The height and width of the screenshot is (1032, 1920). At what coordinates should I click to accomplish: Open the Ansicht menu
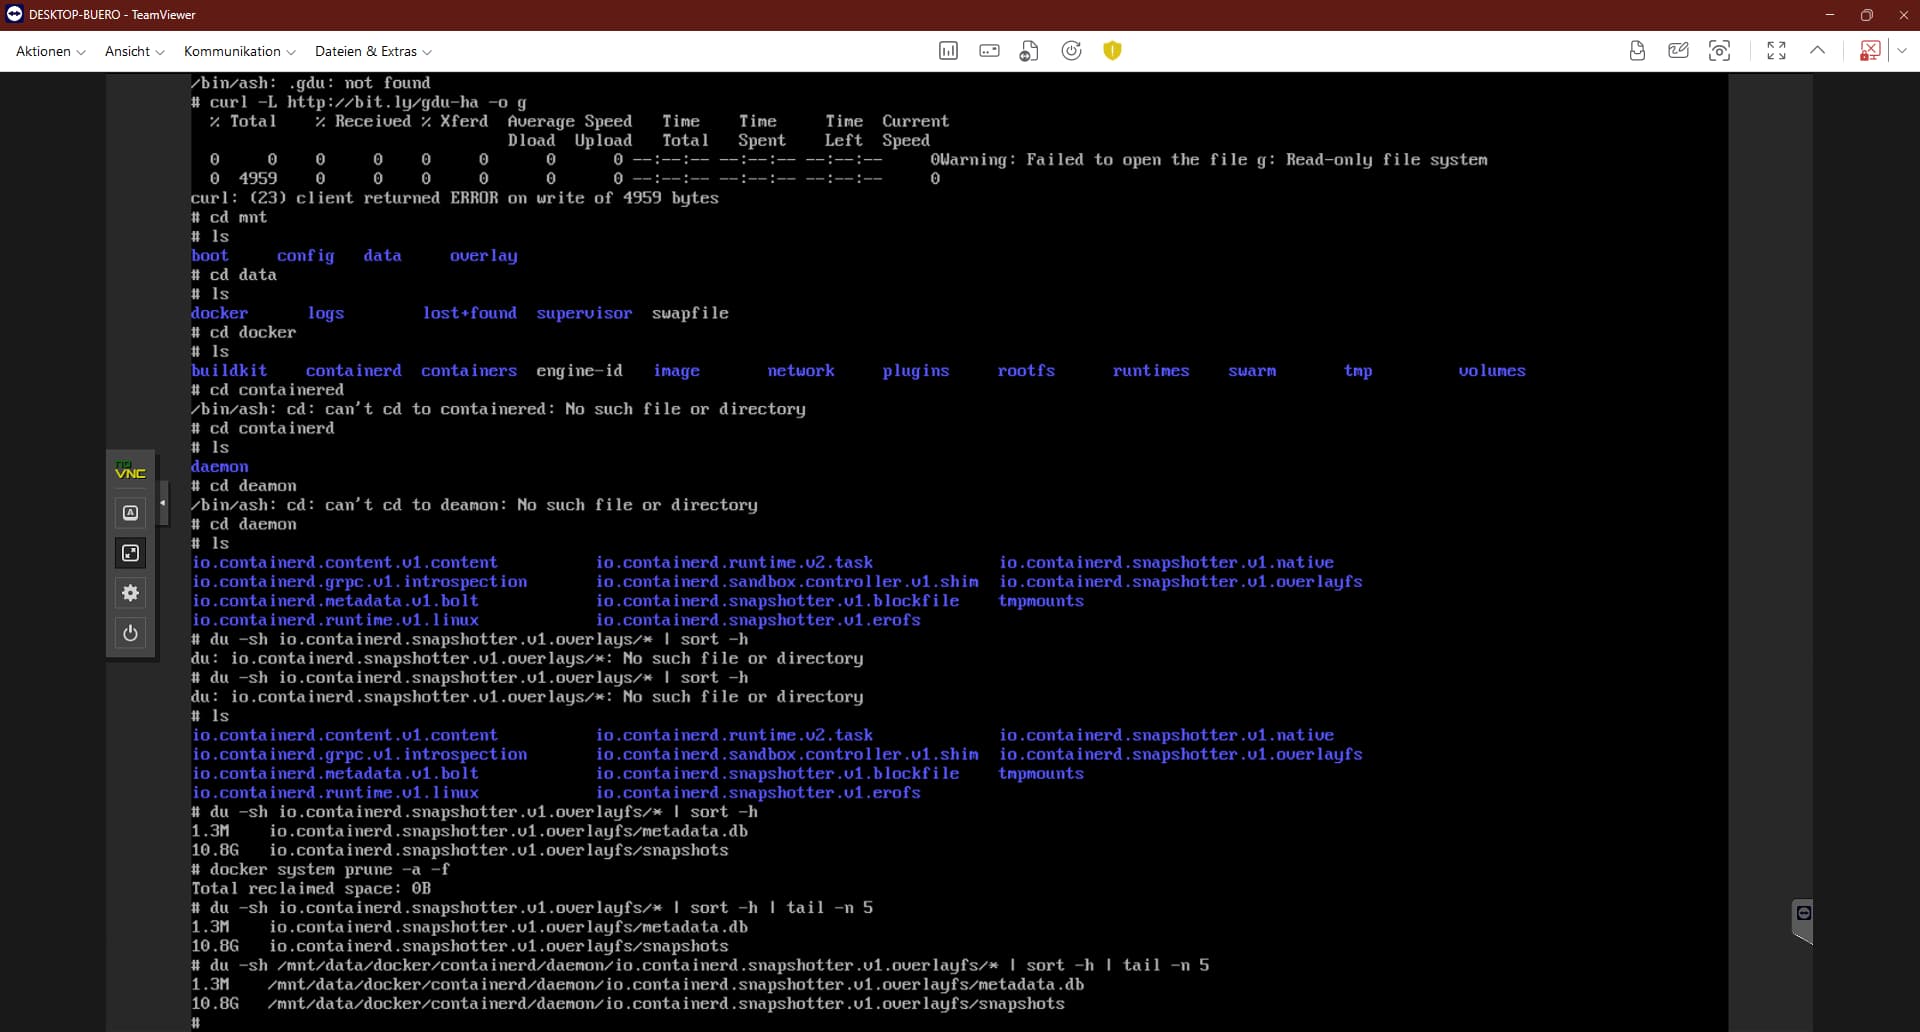134,51
